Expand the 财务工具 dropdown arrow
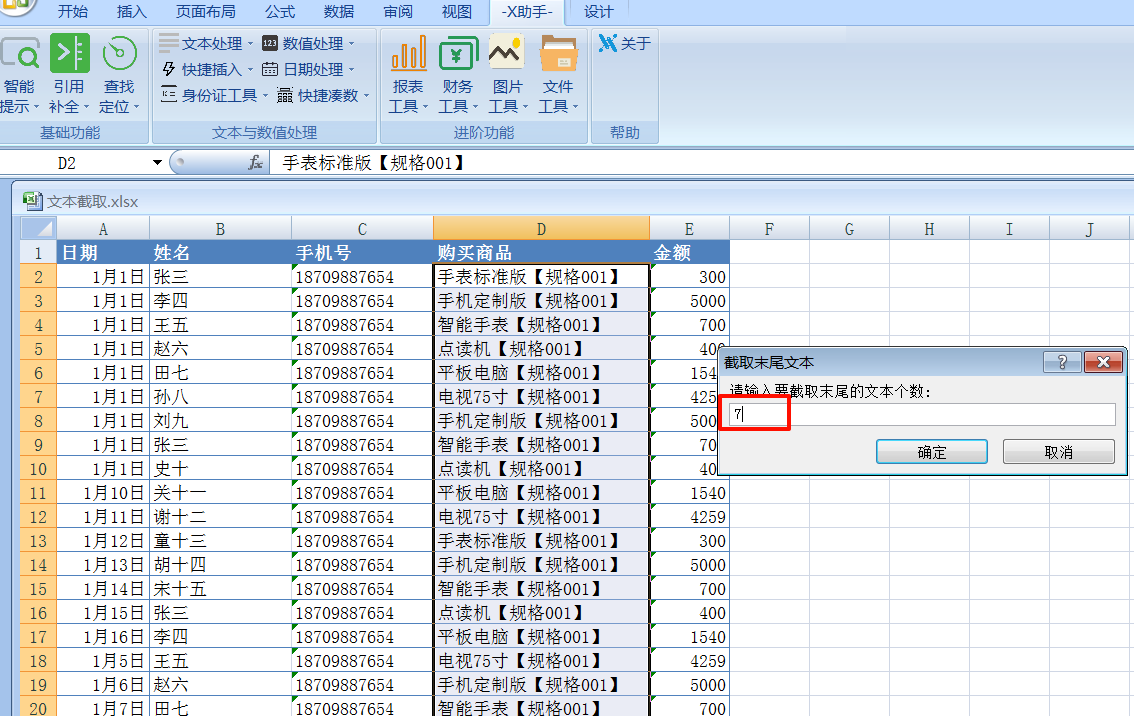The height and width of the screenshot is (716, 1134). (x=475, y=107)
